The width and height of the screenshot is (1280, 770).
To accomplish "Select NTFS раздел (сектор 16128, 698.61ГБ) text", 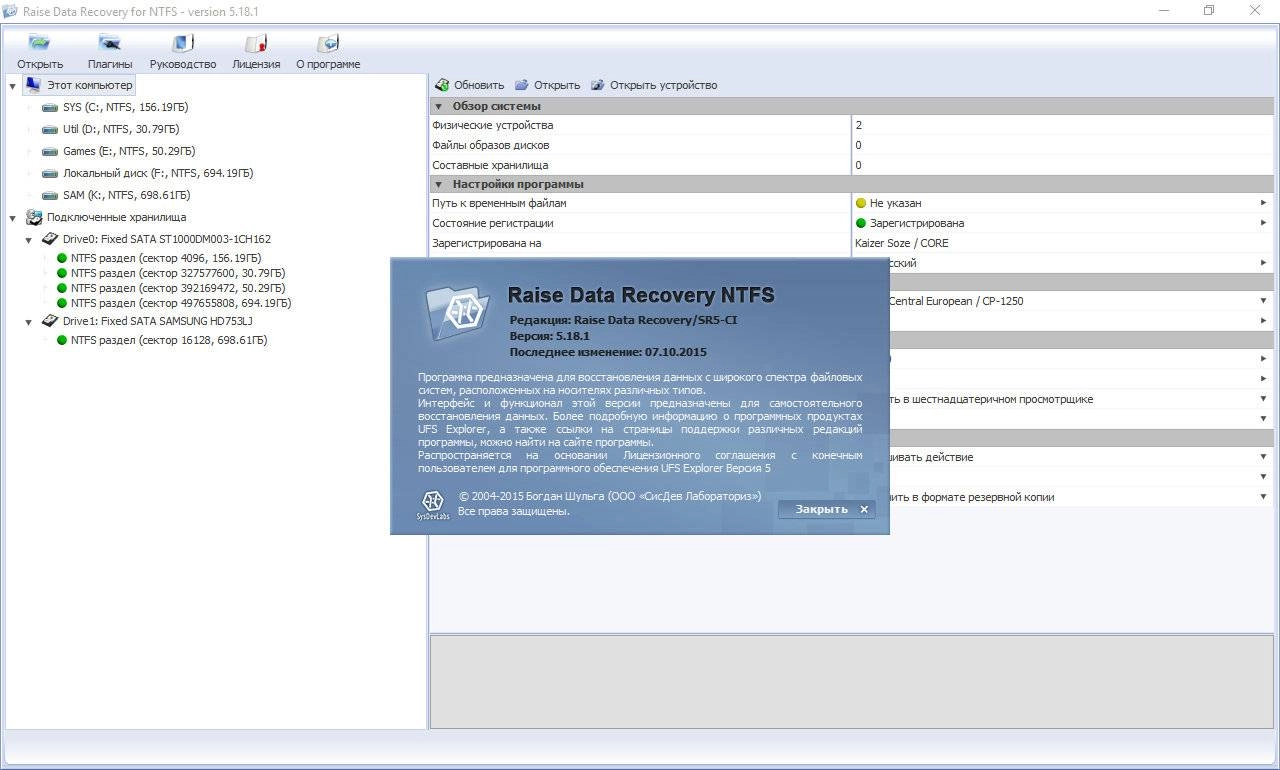I will click(169, 340).
